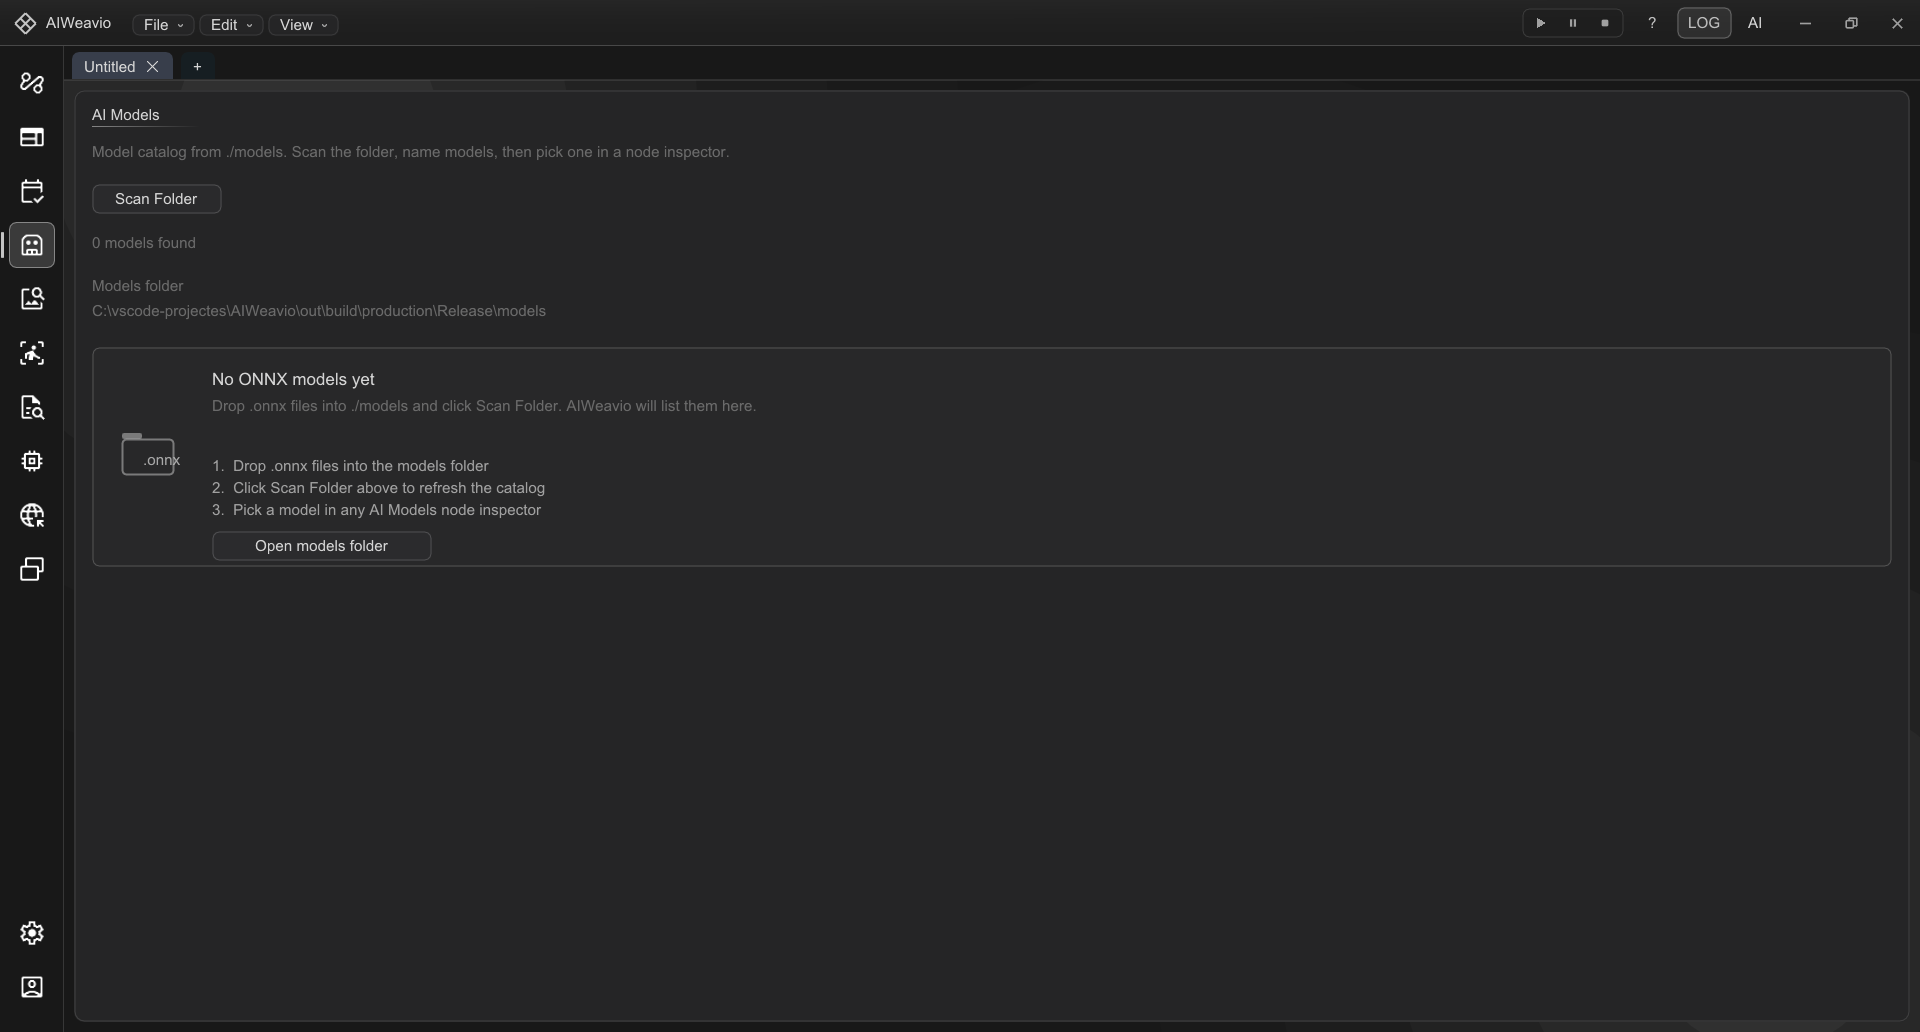Open the person detection frame icon

click(32, 353)
